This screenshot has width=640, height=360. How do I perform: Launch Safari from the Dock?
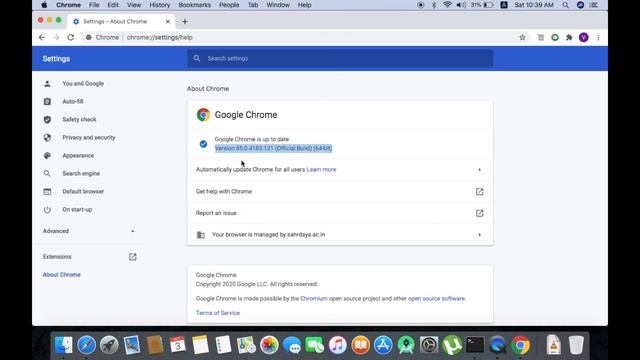point(87,345)
